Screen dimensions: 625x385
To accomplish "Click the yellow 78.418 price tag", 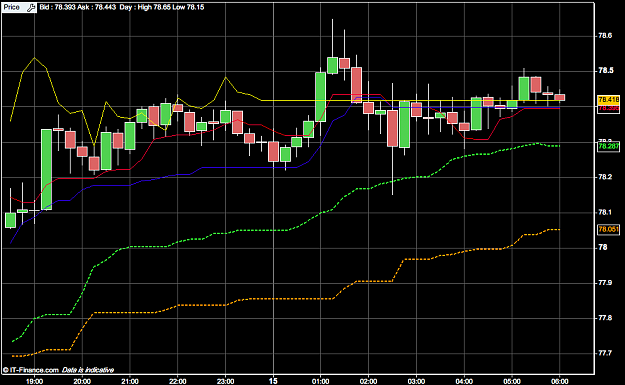I will [x=609, y=100].
